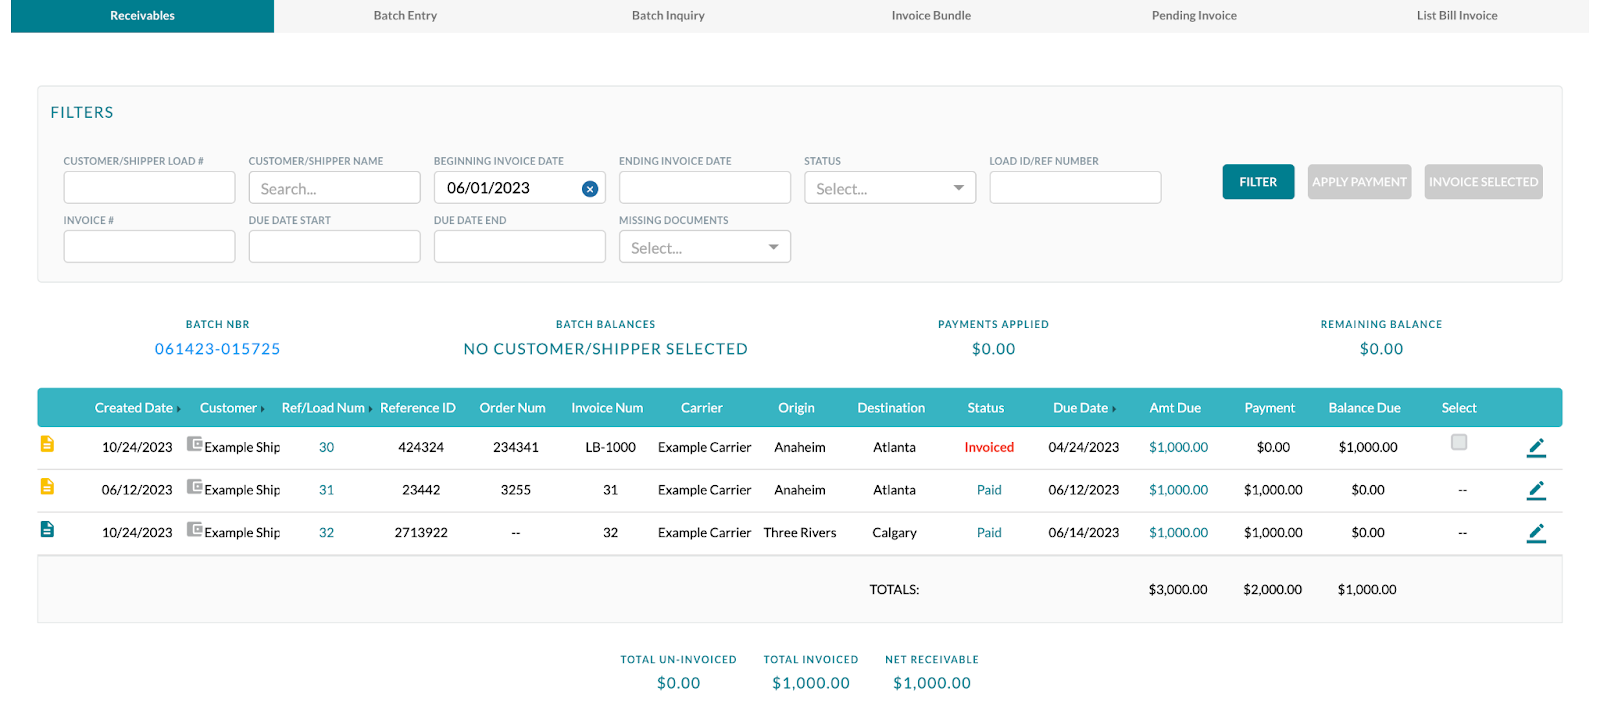Image resolution: width=1600 pixels, height=713 pixels.
Task: Click Invoice Num LB-1000
Action: coord(610,448)
